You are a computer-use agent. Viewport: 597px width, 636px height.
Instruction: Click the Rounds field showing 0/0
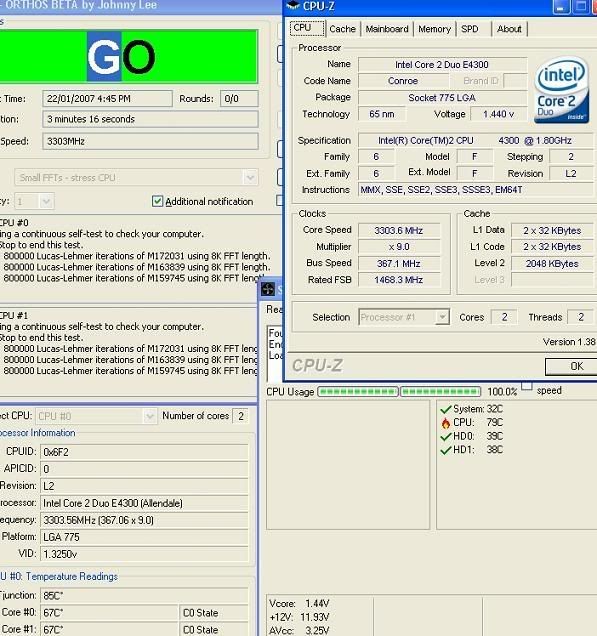click(x=239, y=99)
